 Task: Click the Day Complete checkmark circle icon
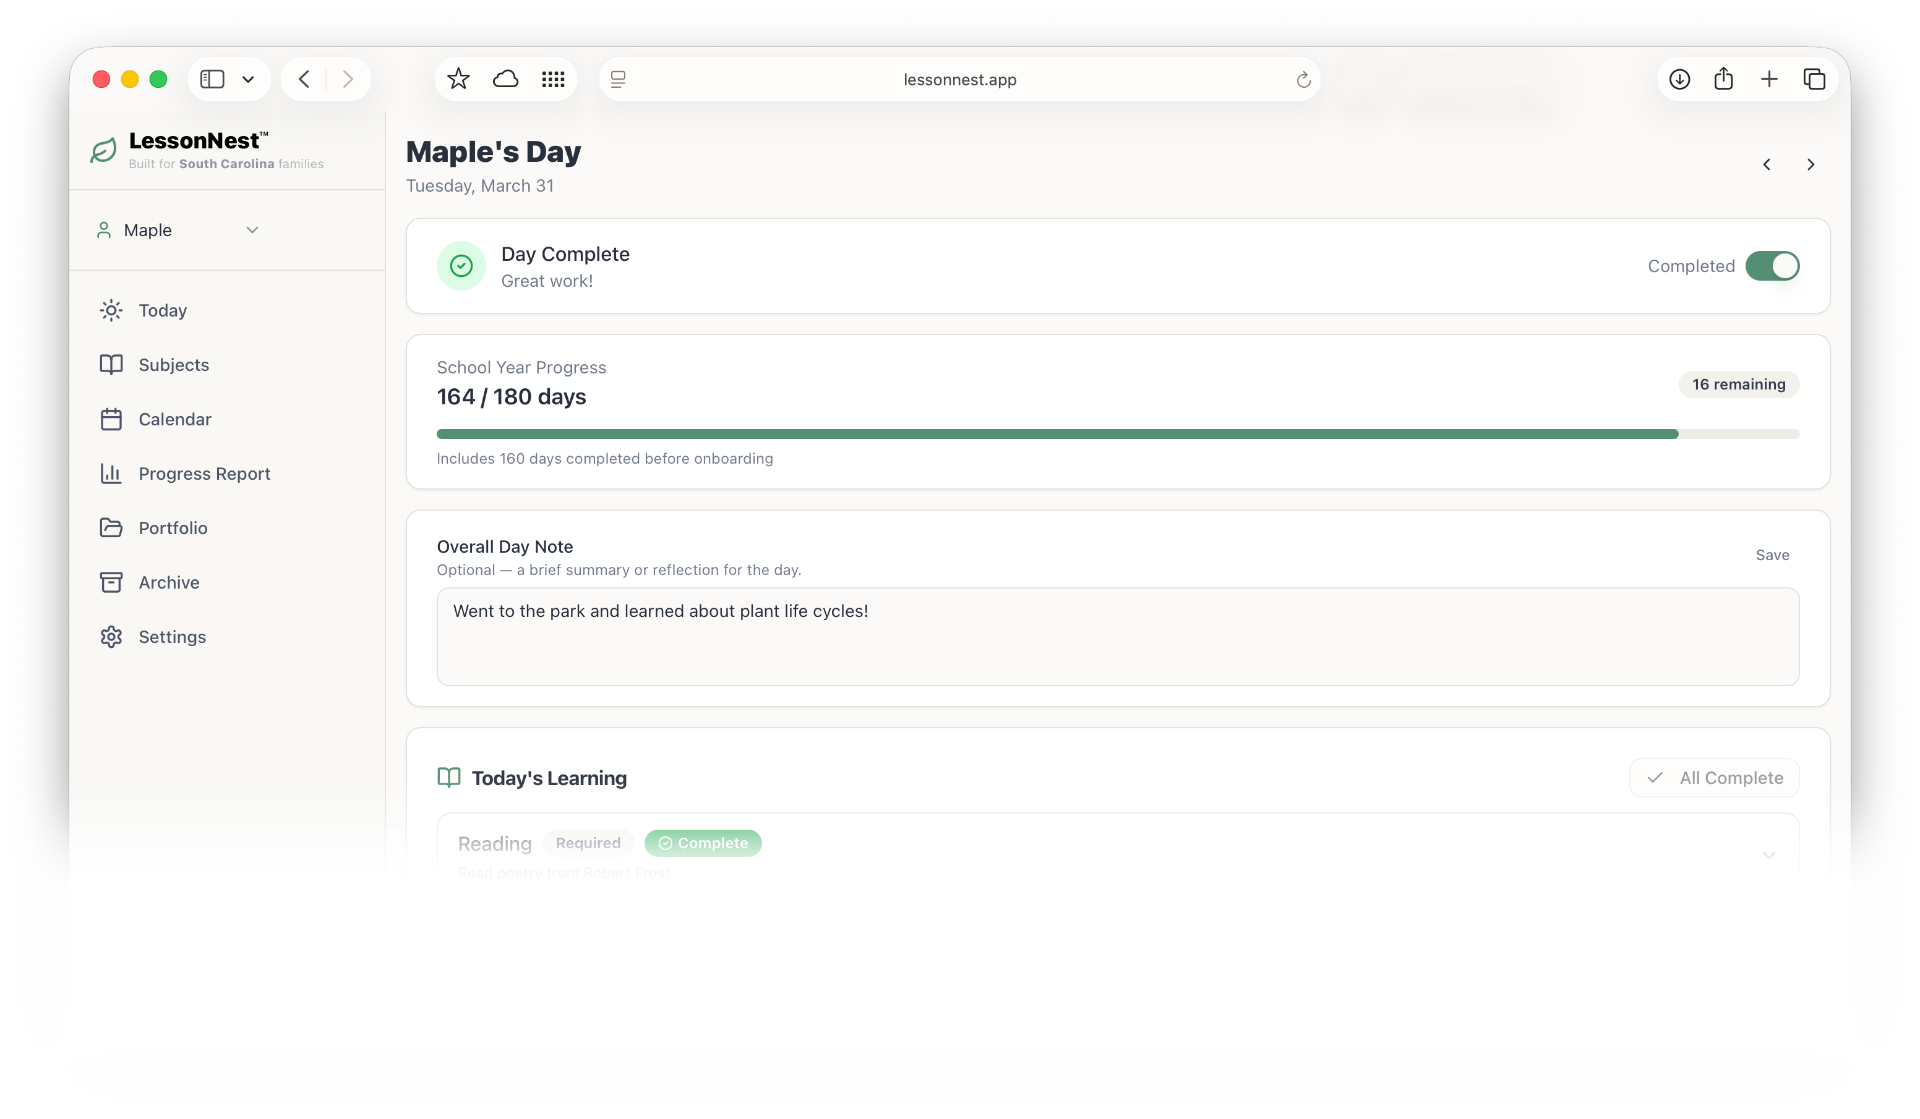click(x=461, y=266)
